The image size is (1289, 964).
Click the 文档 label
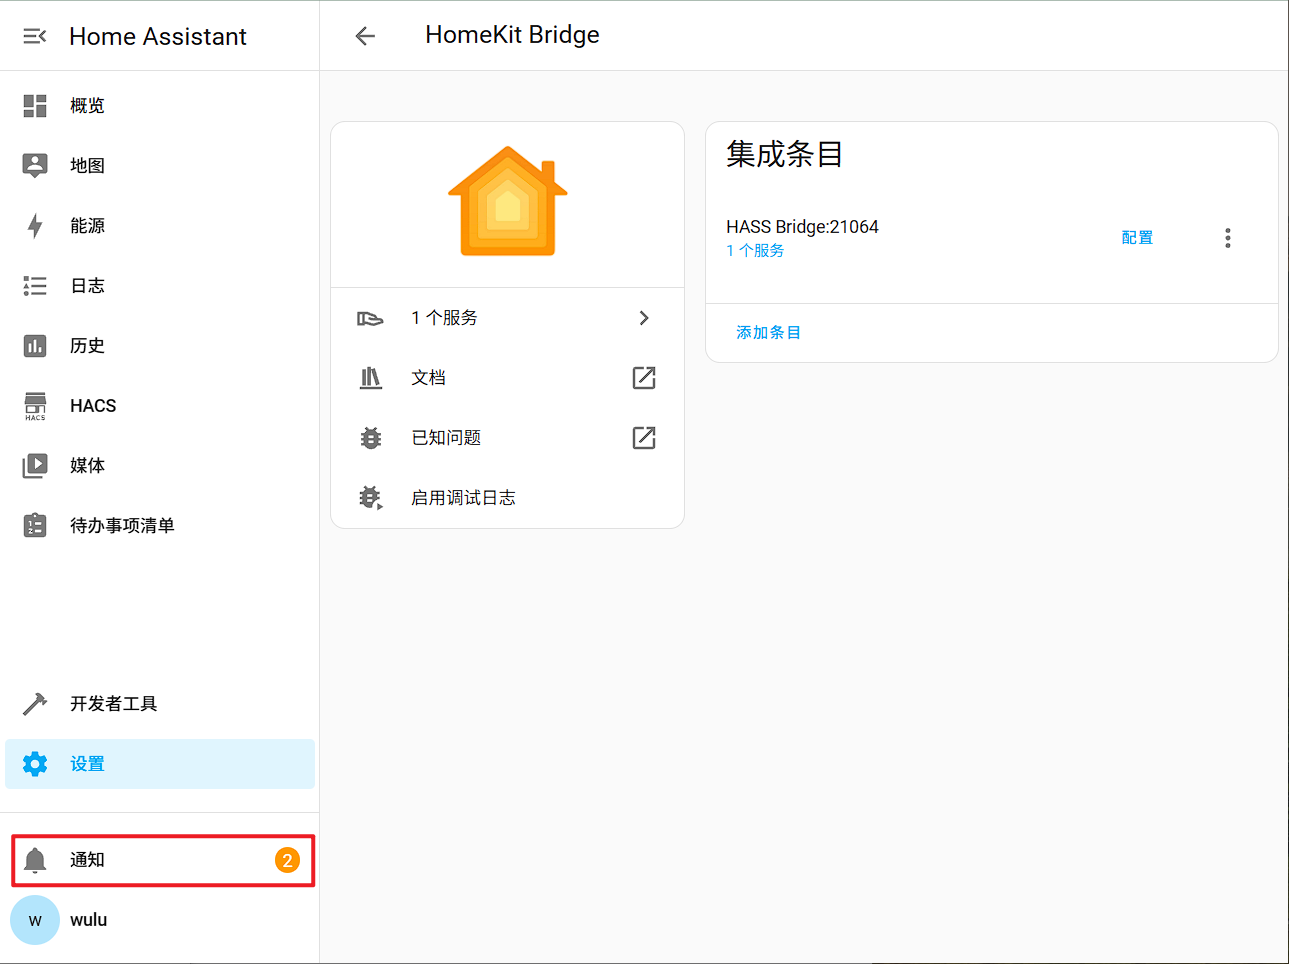pyautogui.click(x=428, y=378)
